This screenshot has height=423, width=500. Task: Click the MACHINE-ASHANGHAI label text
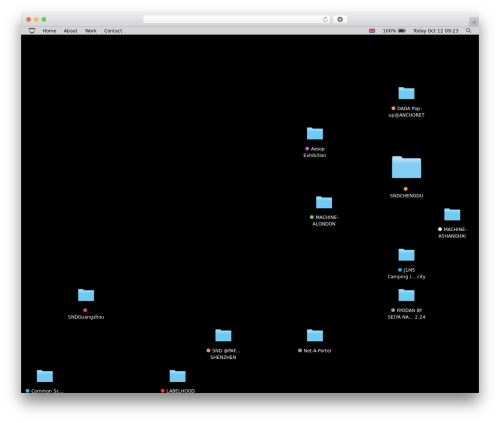[x=452, y=233]
